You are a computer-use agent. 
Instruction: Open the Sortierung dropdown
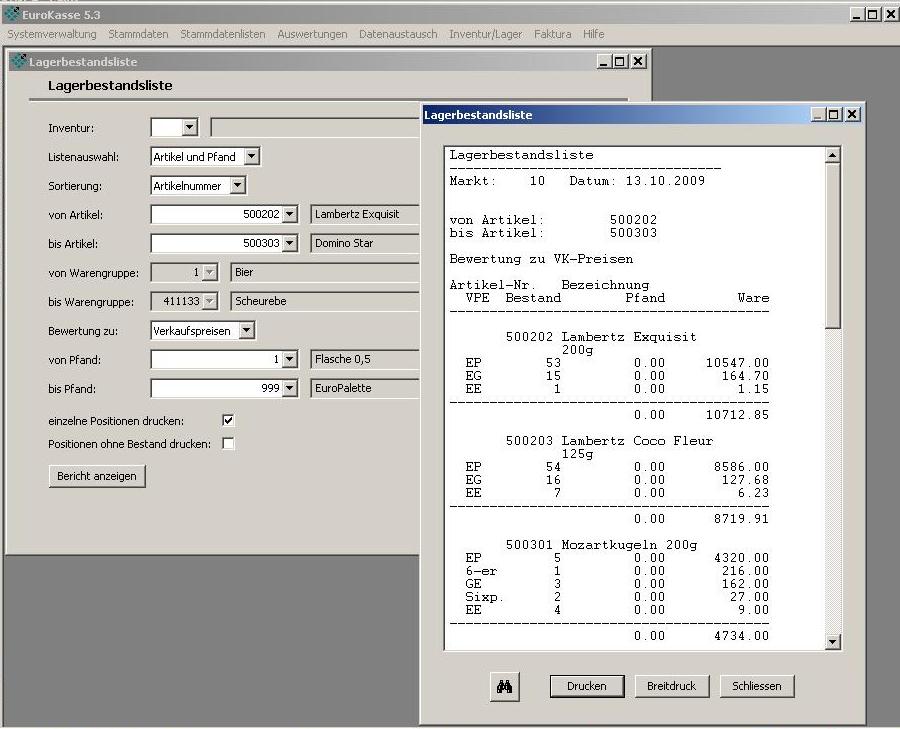(x=237, y=186)
